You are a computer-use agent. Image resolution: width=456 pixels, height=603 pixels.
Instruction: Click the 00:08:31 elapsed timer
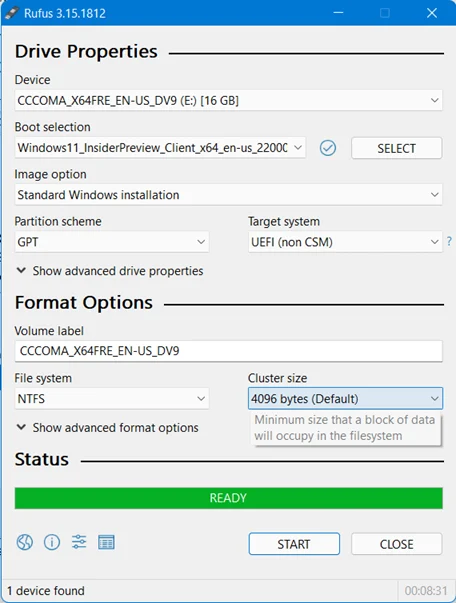(426, 591)
